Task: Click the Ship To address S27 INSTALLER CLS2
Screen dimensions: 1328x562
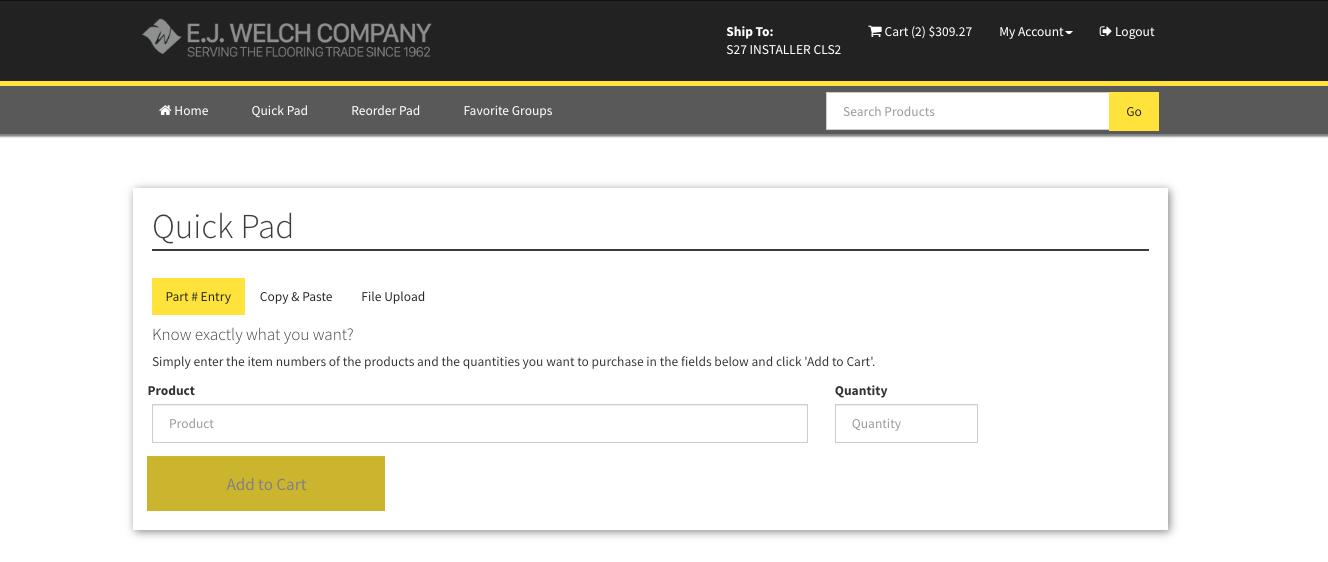Action: click(x=784, y=49)
